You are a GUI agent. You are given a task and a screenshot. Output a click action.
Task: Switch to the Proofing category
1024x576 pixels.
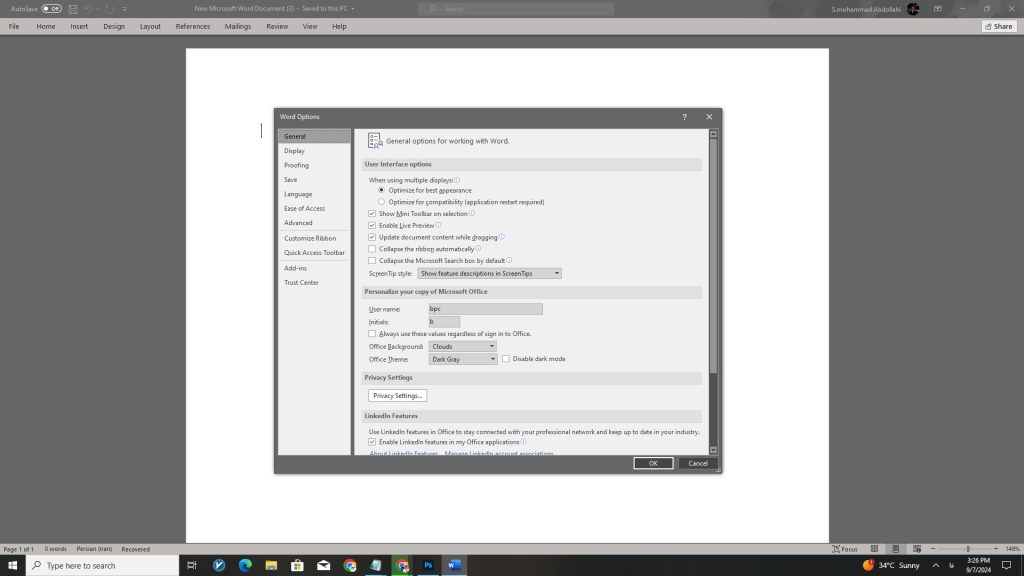point(296,165)
